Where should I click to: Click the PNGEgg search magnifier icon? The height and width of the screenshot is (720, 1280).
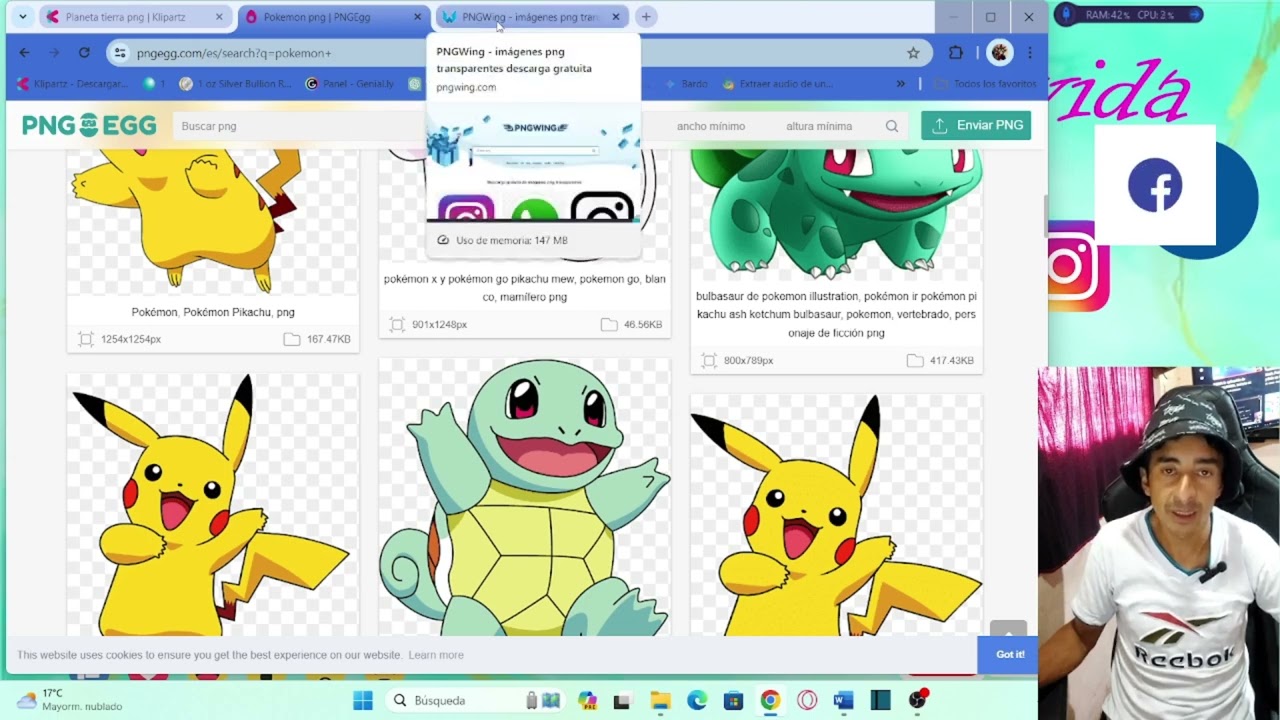[892, 126]
